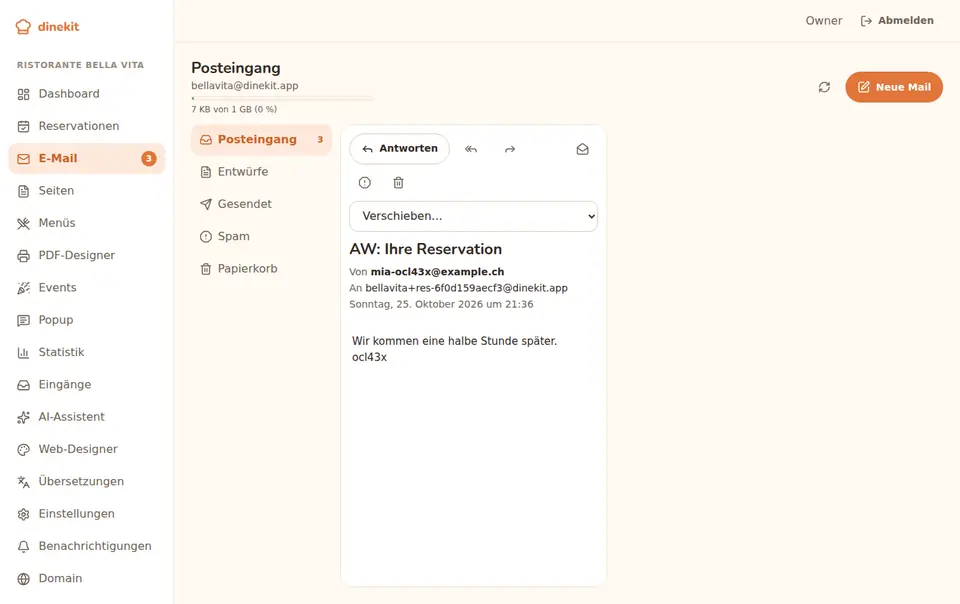Click the Seiten document icon
Screen dimensions: 960x604
click(x=23, y=192)
